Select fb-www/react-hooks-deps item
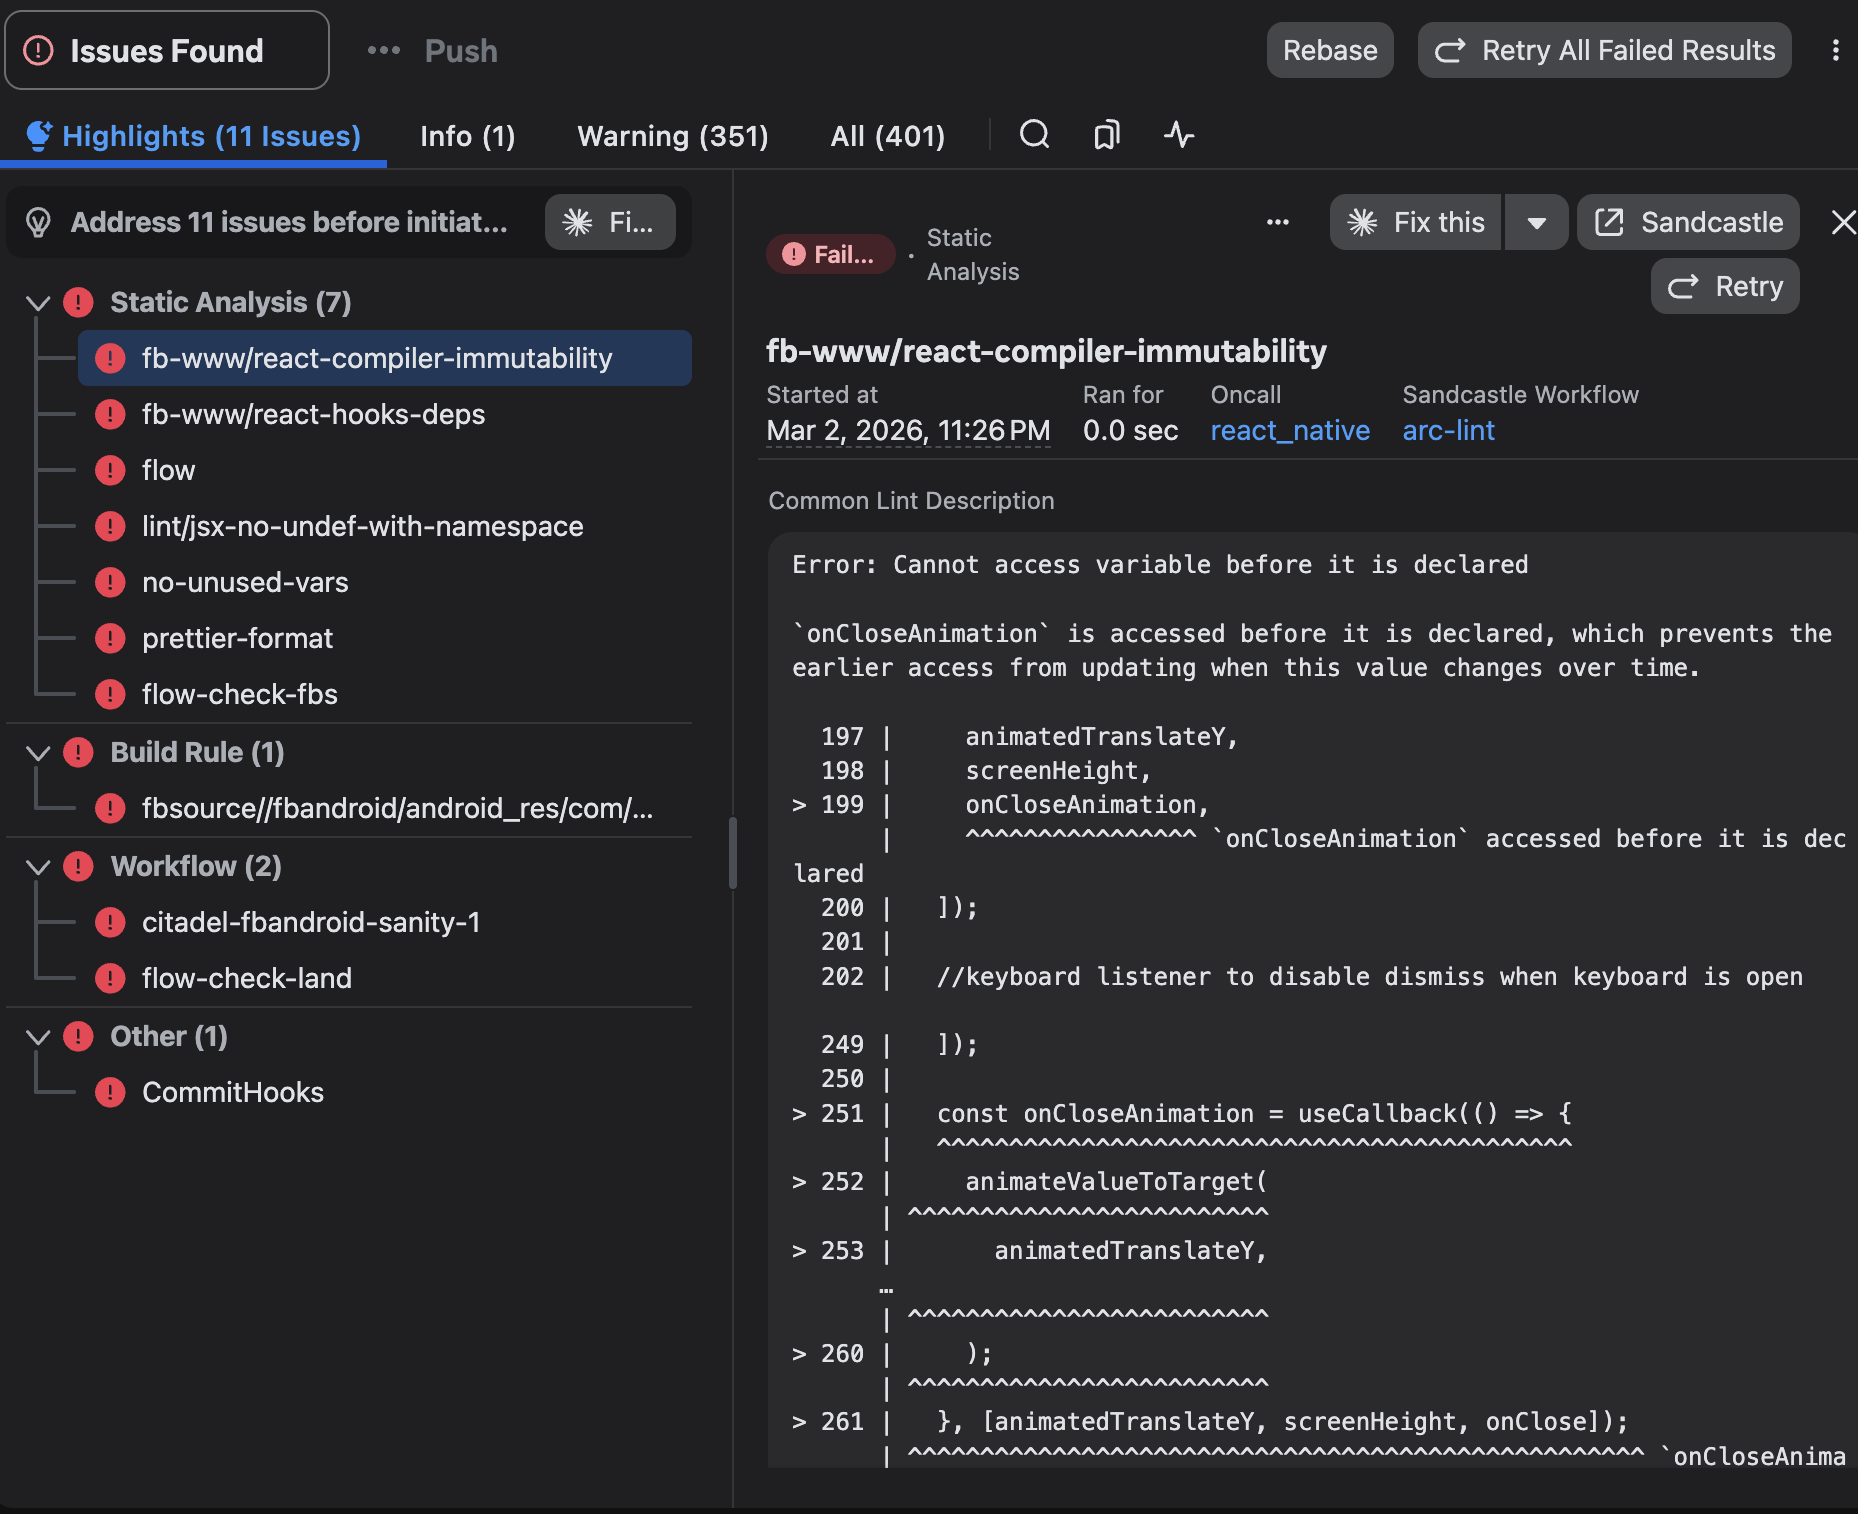 (385, 414)
